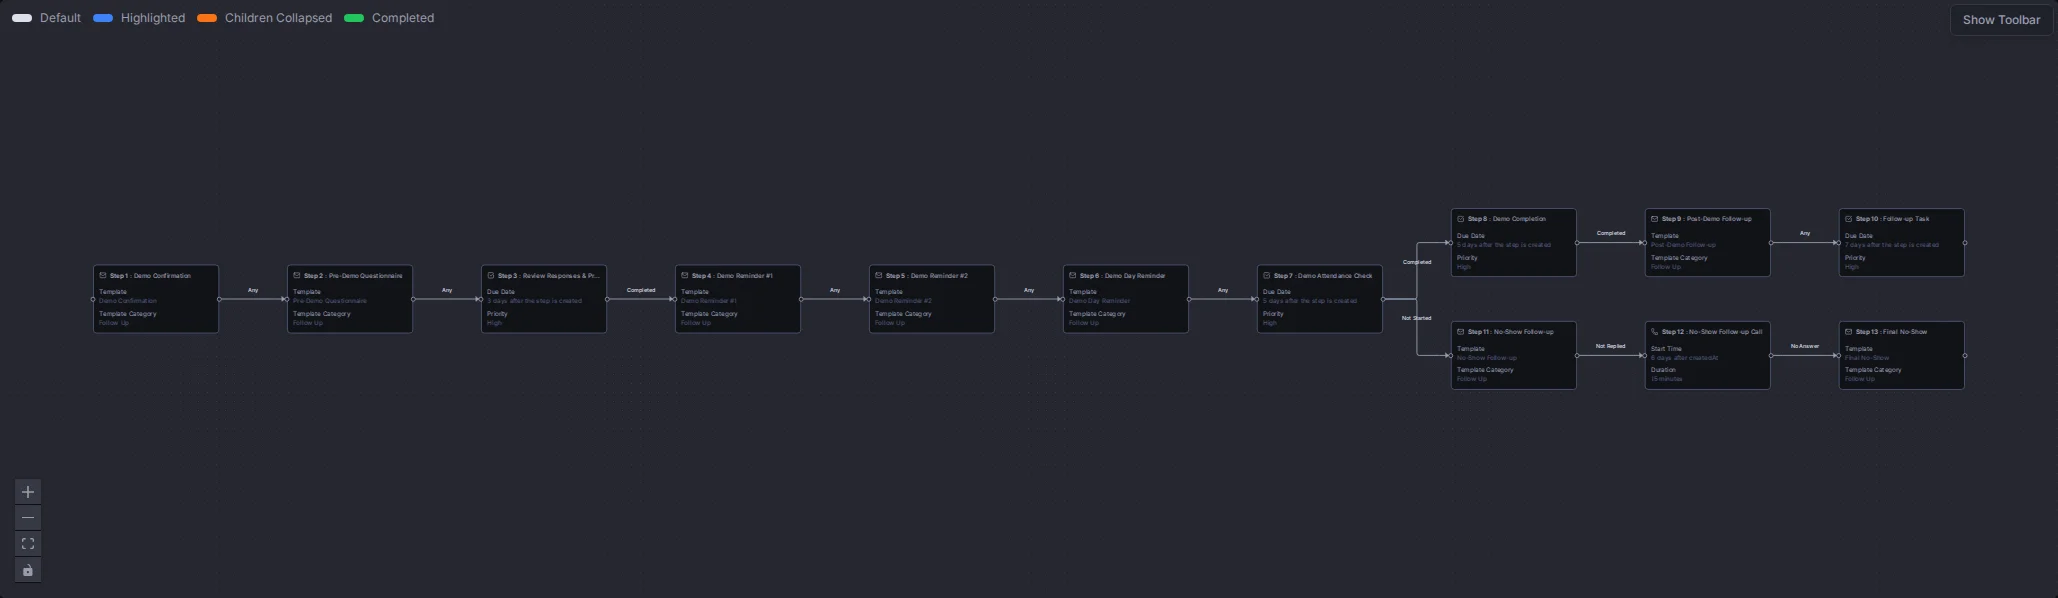Select the "Step 5 : Demo Reminder #2" title
Screen dimensions: 2058x598
(x=927, y=275)
